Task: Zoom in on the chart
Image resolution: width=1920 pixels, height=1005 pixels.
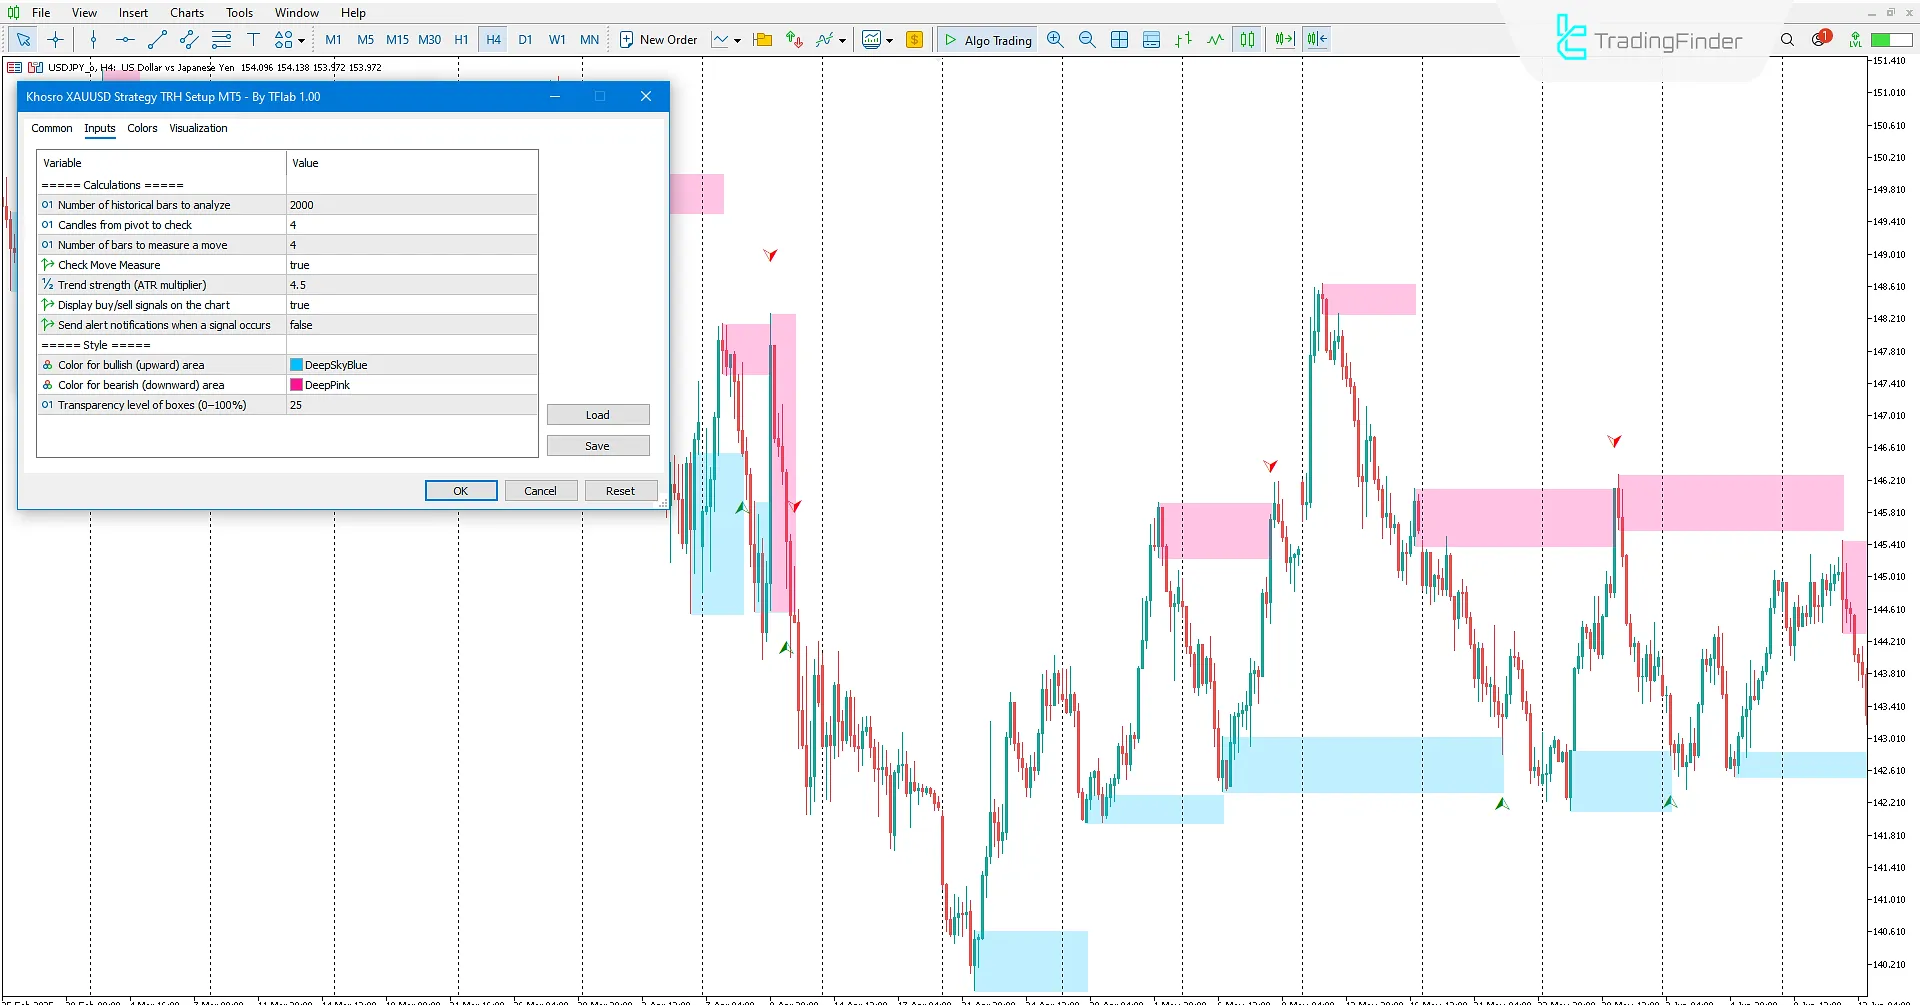Action: (1055, 40)
